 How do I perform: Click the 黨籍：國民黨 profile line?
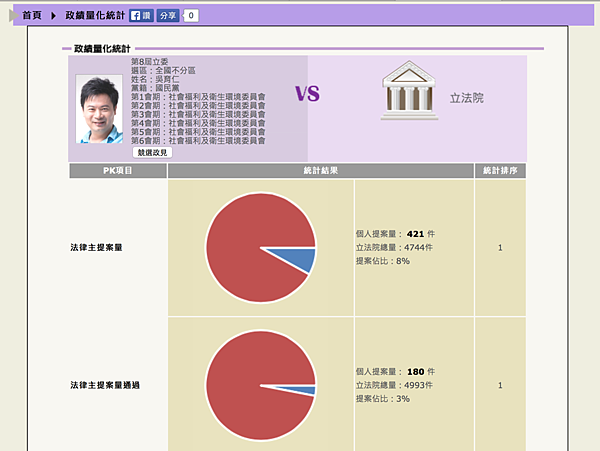click(x=155, y=88)
